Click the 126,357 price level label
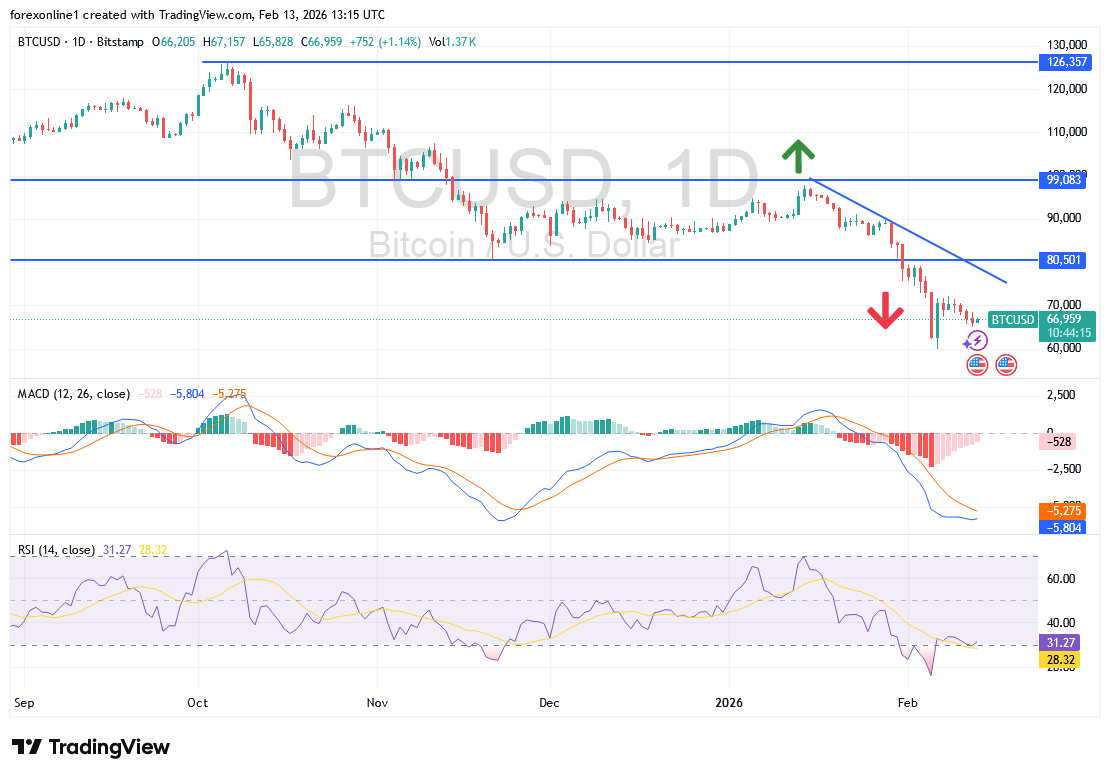The height and width of the screenshot is (777, 1110). coord(1064,62)
